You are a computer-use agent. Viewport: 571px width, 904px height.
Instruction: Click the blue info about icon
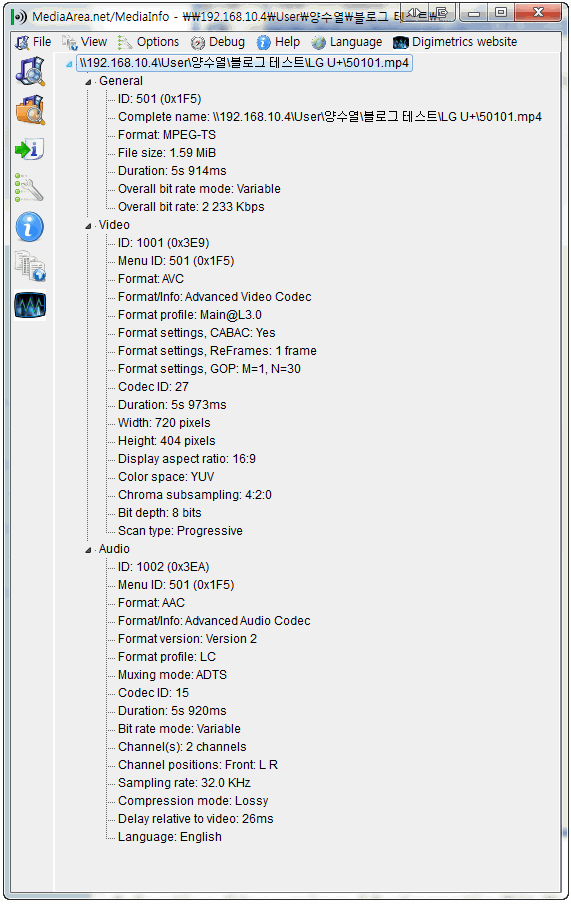point(31,227)
